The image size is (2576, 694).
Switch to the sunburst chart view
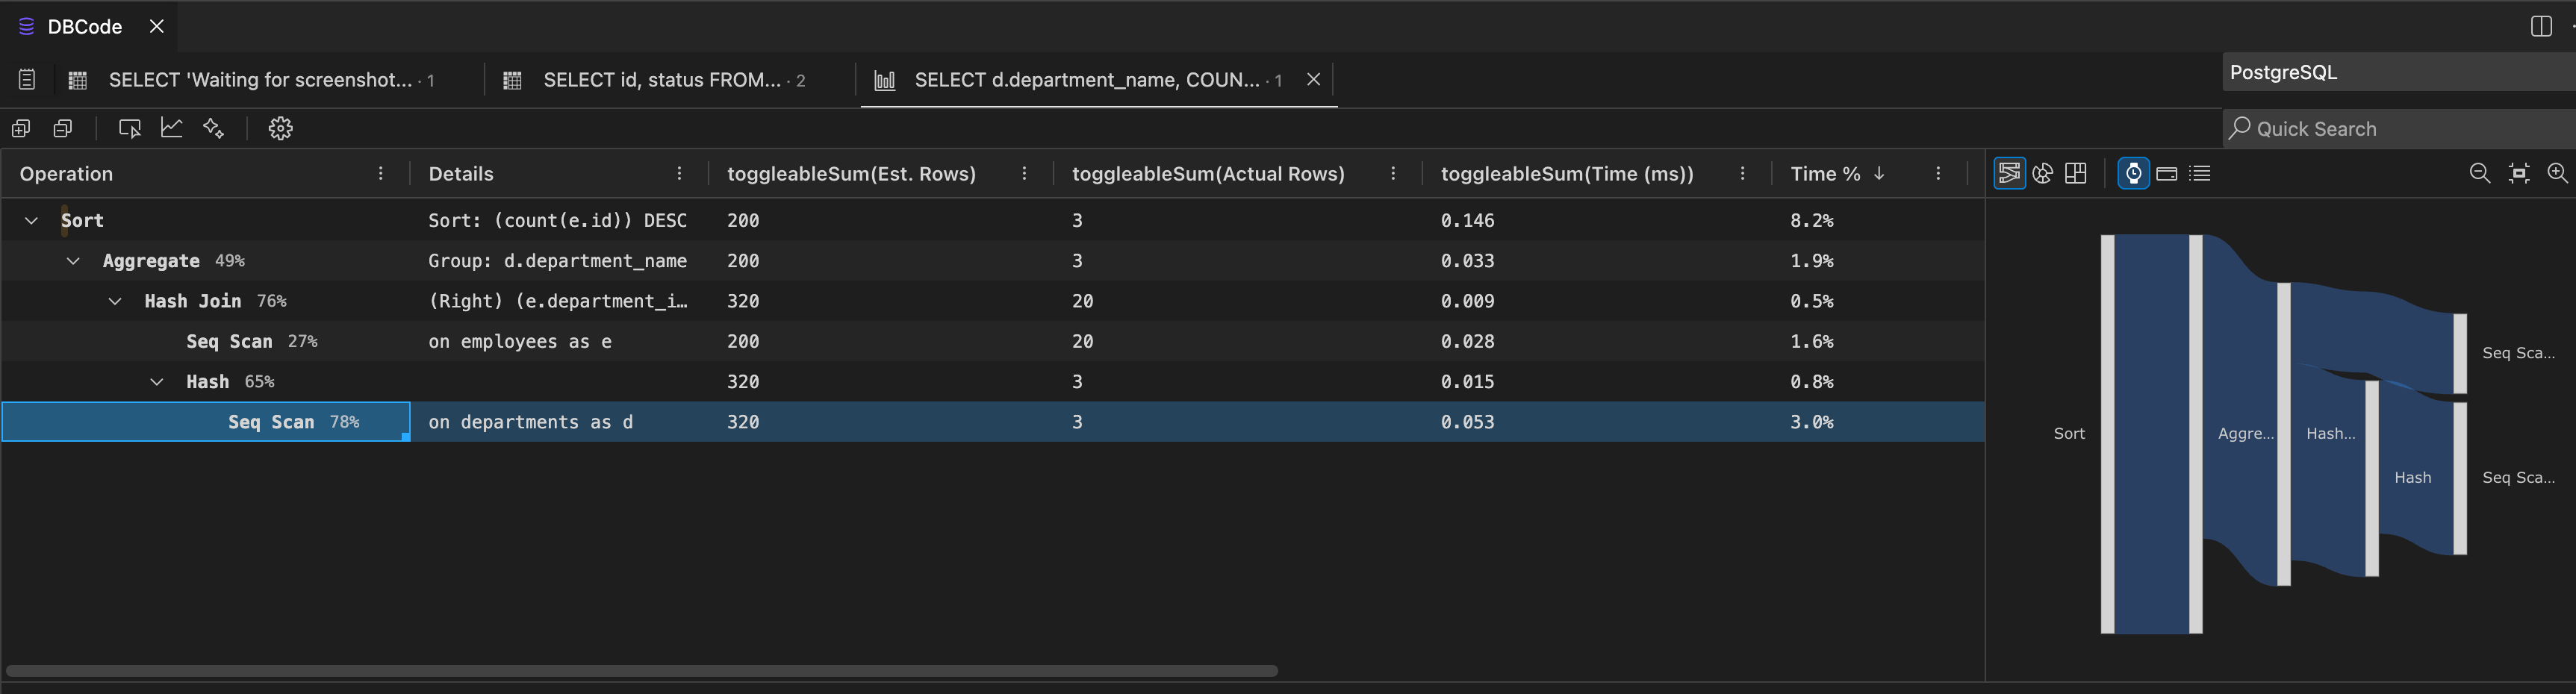click(2043, 173)
